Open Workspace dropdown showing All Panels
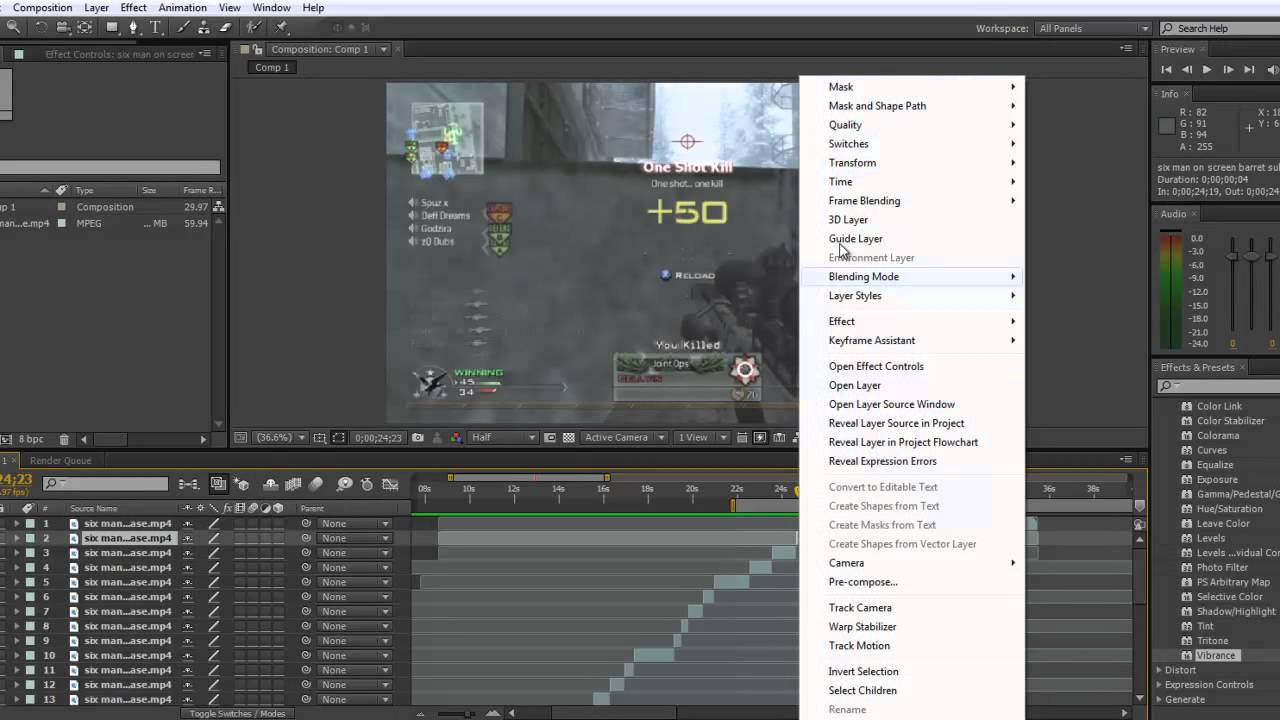The width and height of the screenshot is (1280, 720). (1091, 28)
